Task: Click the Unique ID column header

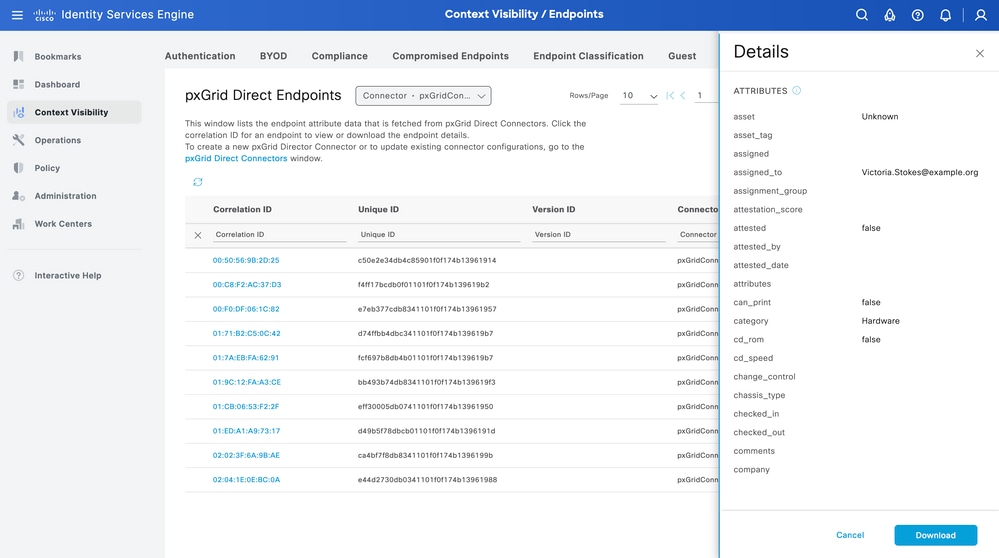Action: point(378,210)
